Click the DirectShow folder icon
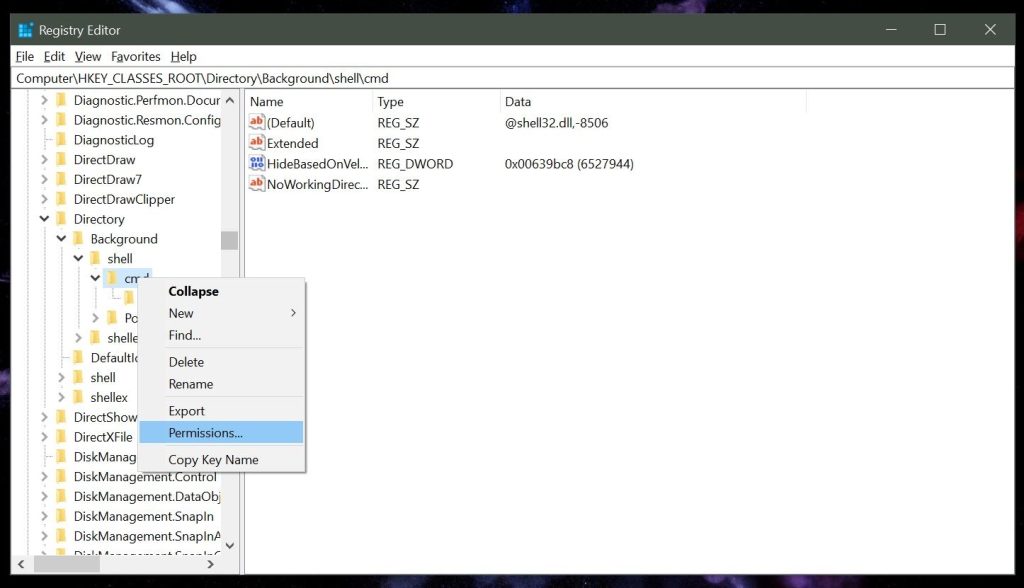This screenshot has width=1024, height=588. (x=62, y=417)
